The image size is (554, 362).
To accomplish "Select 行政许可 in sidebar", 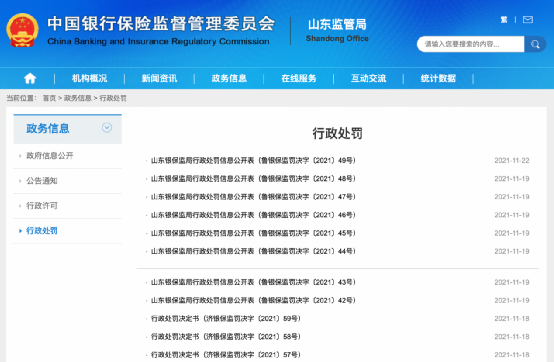I will (42, 206).
